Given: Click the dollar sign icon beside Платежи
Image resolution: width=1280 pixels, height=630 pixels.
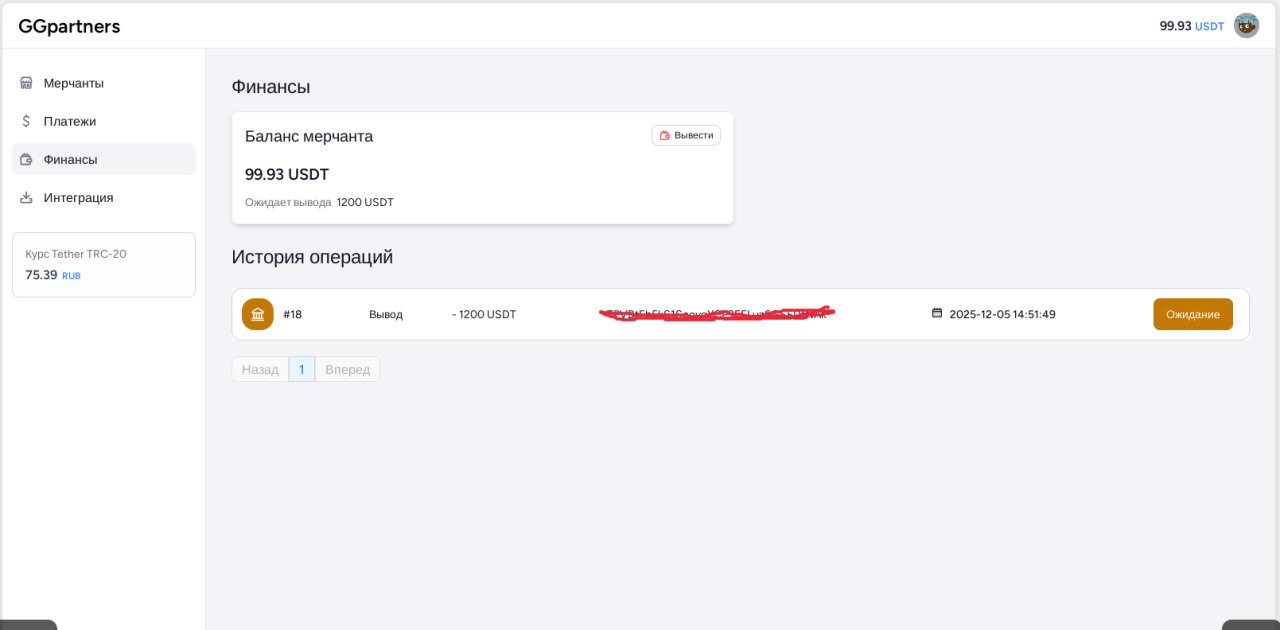Looking at the screenshot, I should pyautogui.click(x=26, y=121).
